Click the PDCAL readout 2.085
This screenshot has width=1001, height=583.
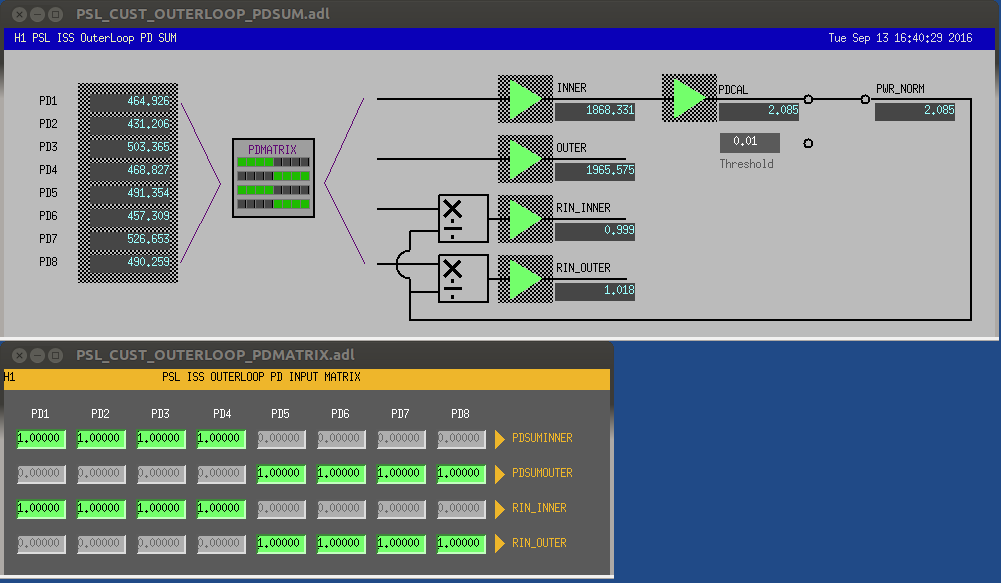(759, 111)
